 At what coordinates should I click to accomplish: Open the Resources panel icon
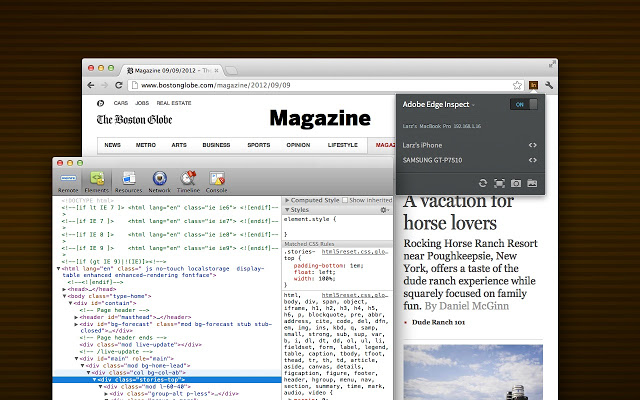point(129,182)
